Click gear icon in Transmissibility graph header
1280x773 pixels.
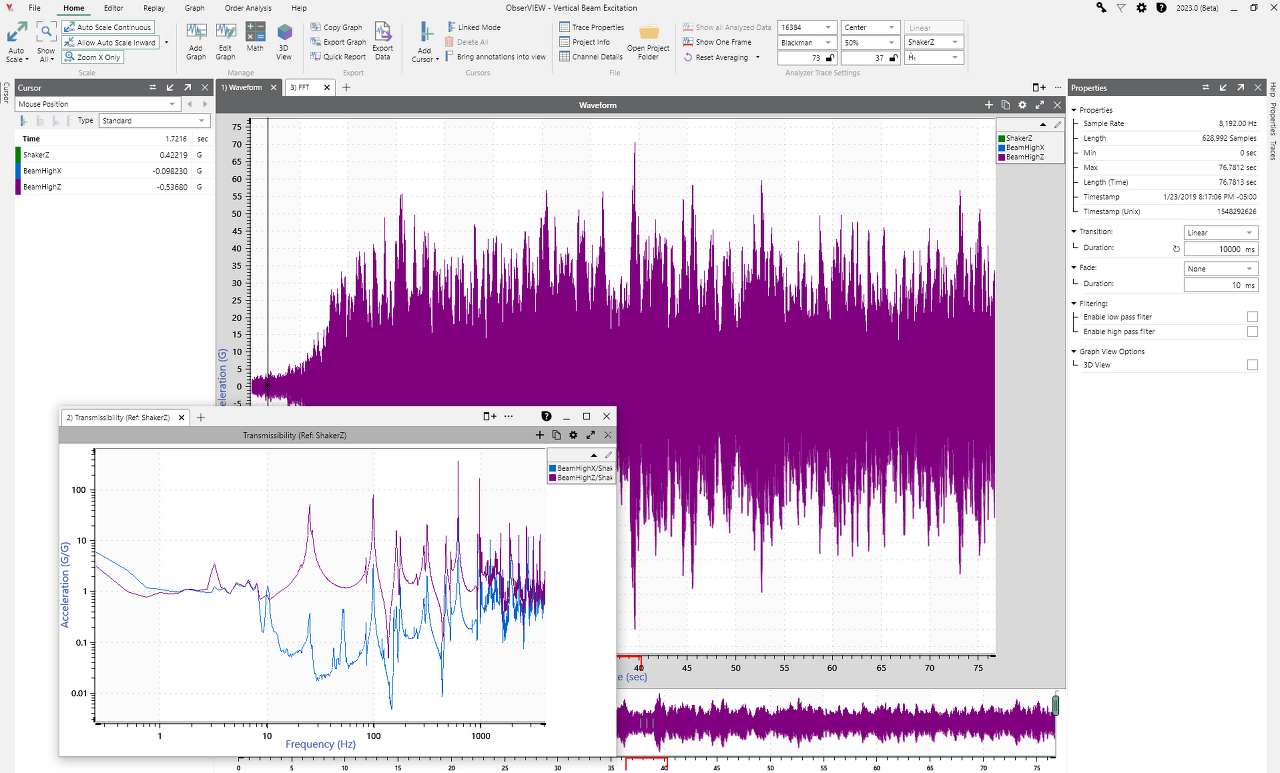tap(573, 435)
